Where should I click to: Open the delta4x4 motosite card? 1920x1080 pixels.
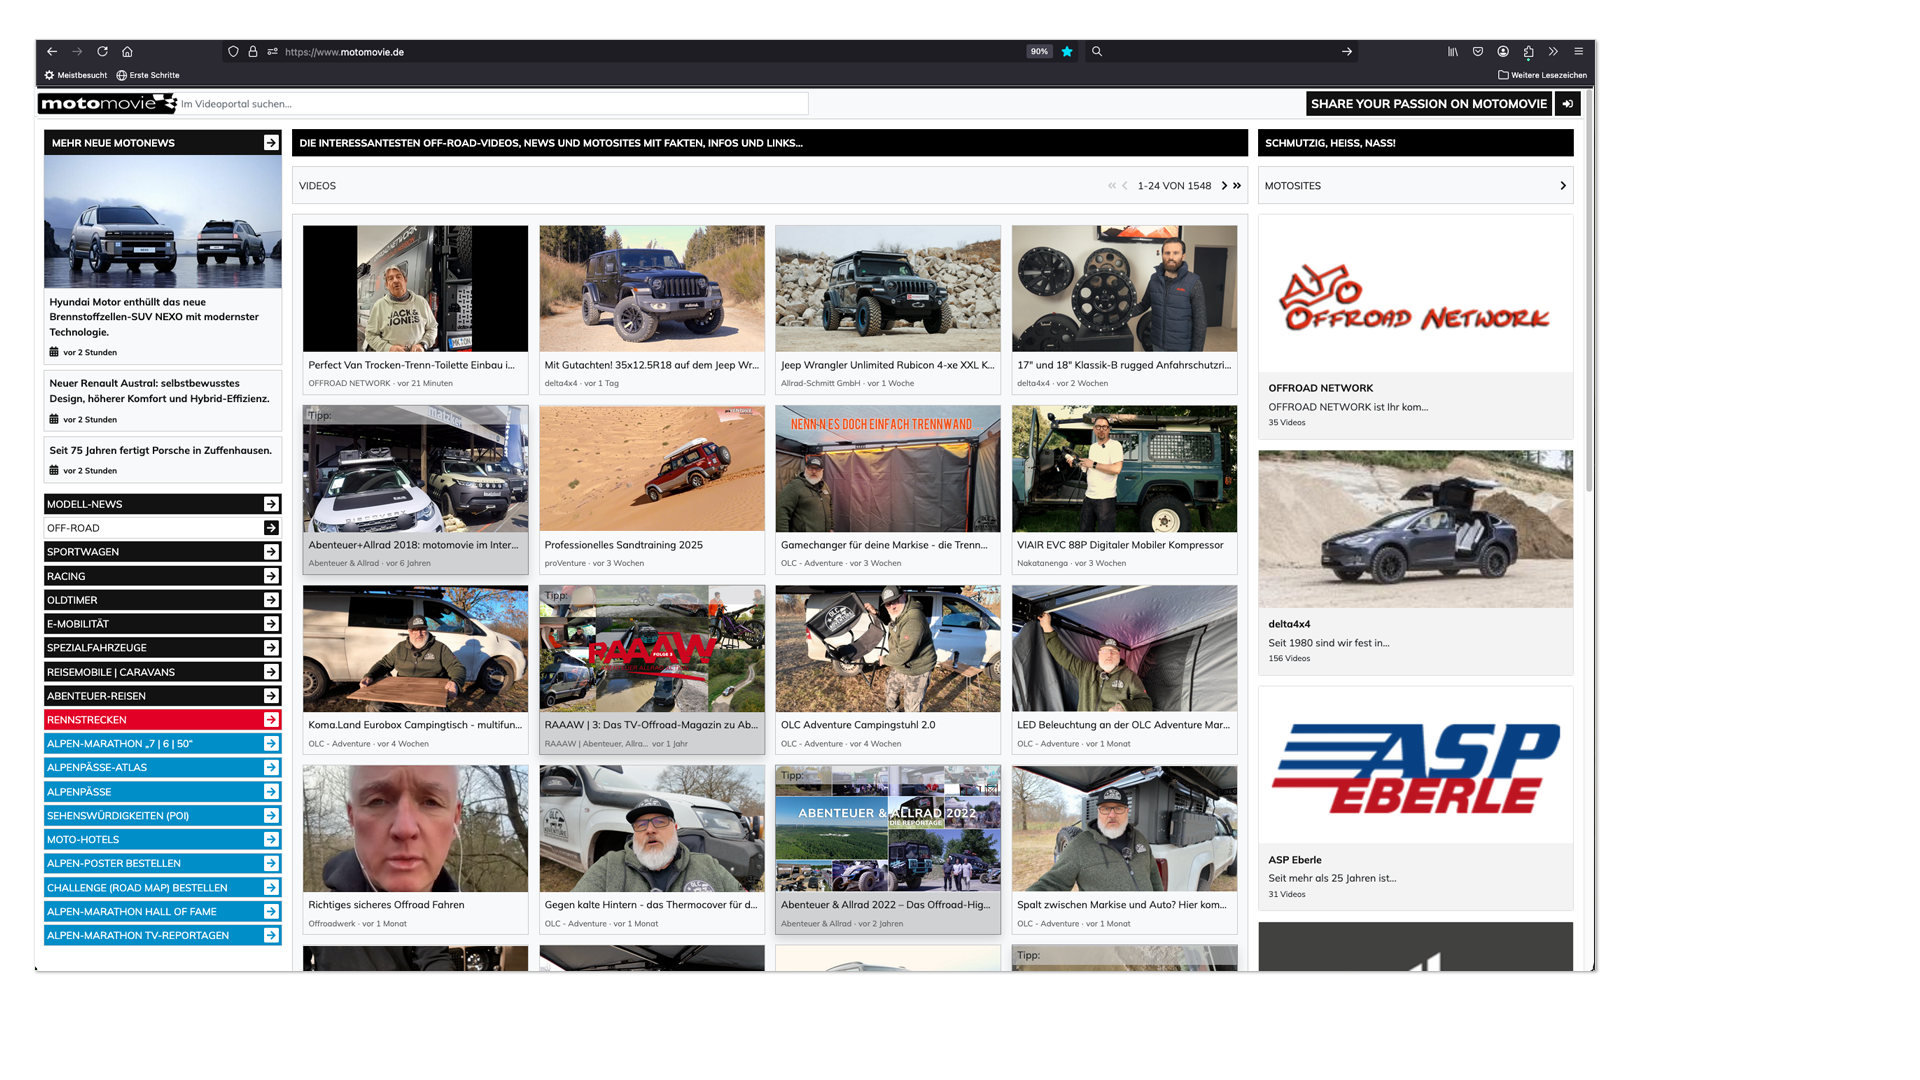(x=1415, y=562)
